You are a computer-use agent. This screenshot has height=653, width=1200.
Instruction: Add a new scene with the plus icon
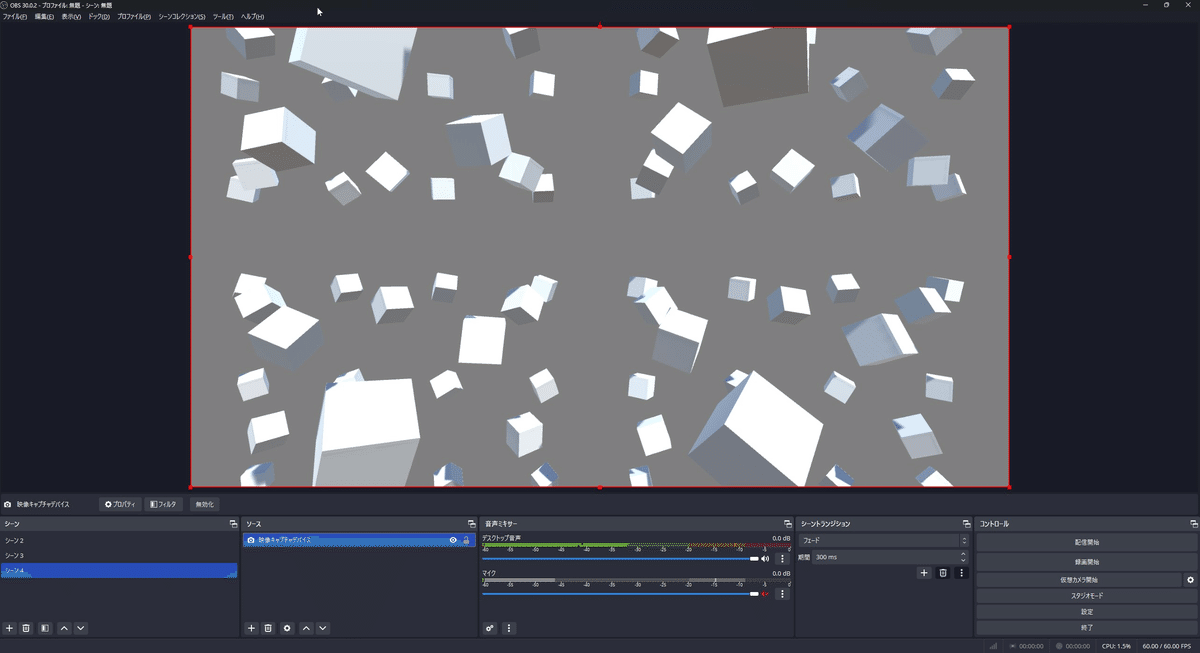tap(9, 628)
